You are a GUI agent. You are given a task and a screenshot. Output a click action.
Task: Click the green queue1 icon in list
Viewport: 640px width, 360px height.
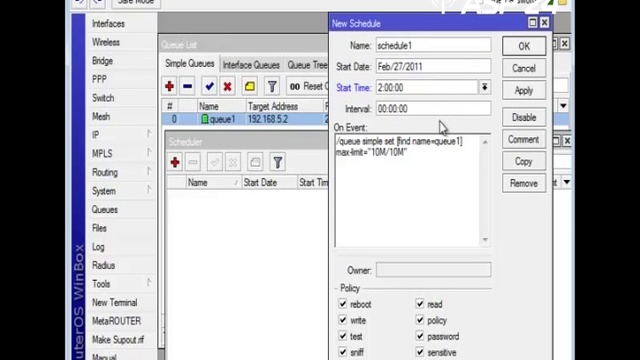204,119
